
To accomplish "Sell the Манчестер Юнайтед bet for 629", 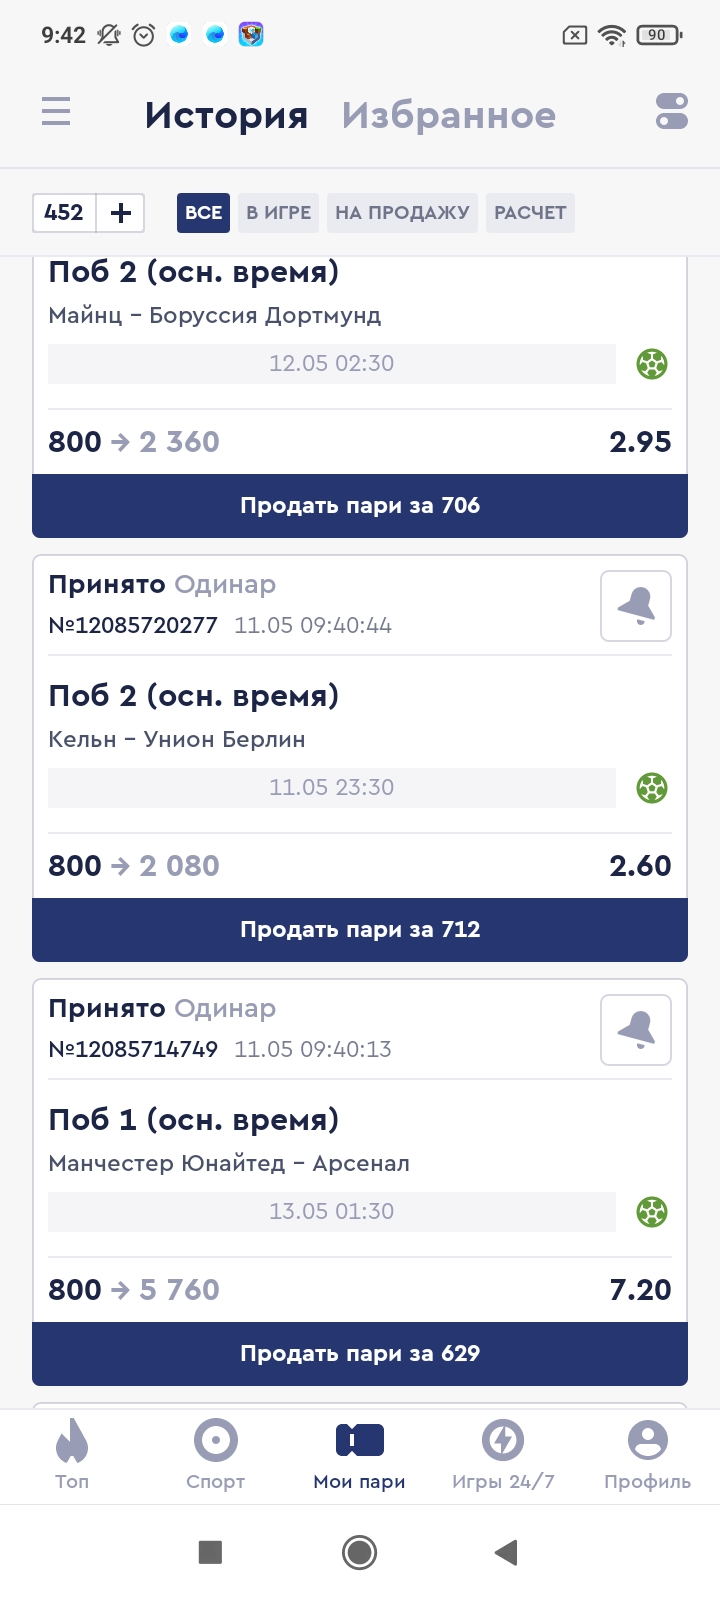I will click(x=360, y=1354).
